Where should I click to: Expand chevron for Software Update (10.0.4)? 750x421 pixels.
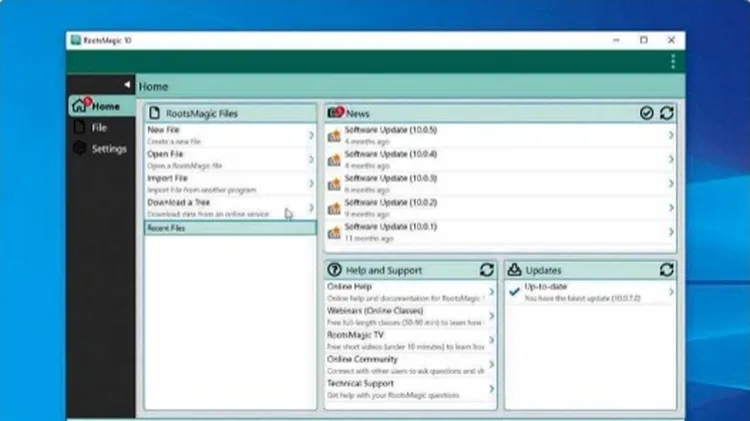pyautogui.click(x=671, y=159)
